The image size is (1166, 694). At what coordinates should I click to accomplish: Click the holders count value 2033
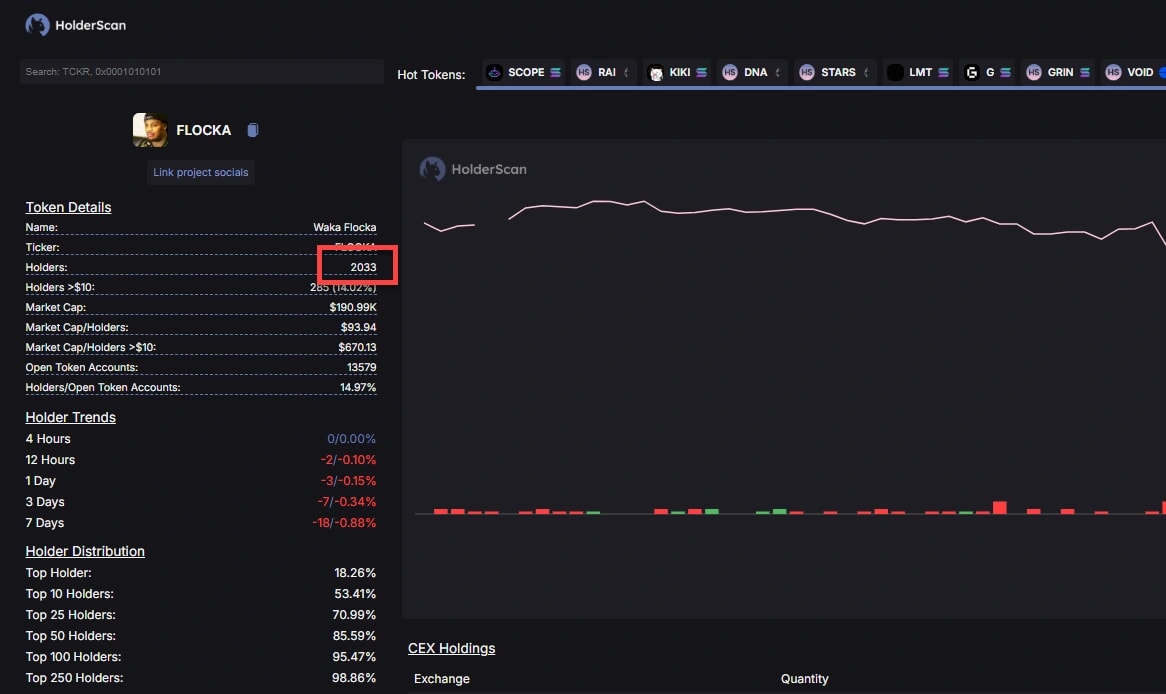(x=363, y=267)
